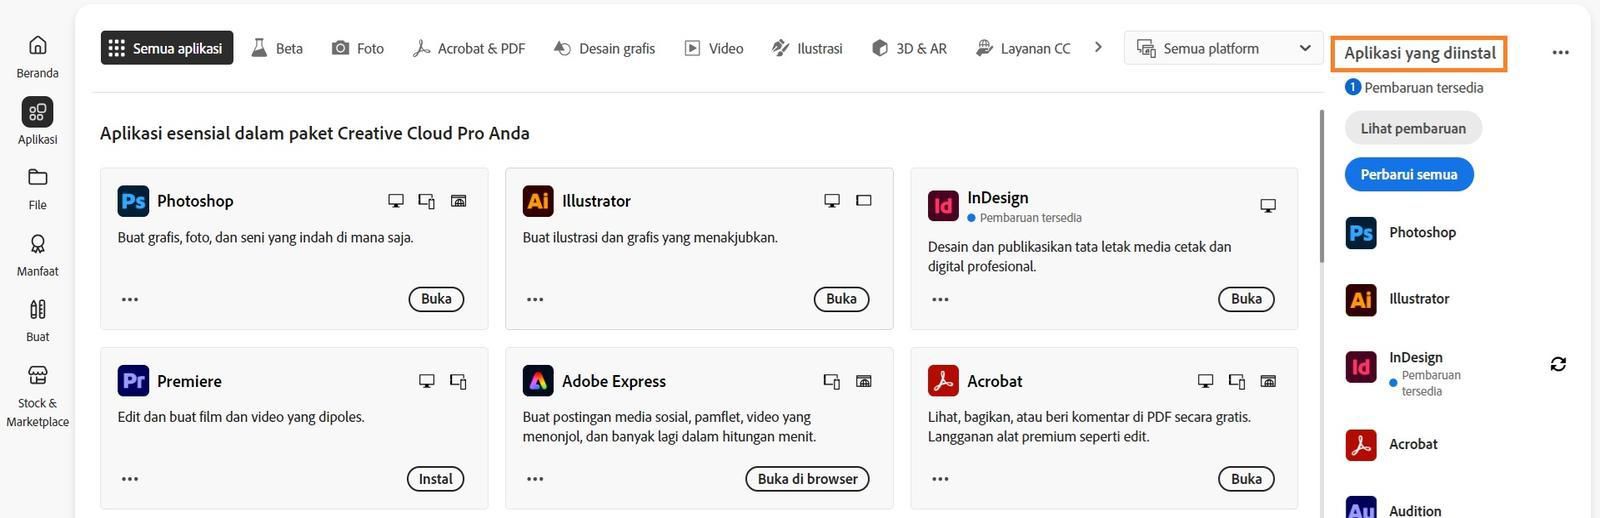Screen dimensions: 1600x518
Task: Open the File sidebar section
Action: (37, 188)
